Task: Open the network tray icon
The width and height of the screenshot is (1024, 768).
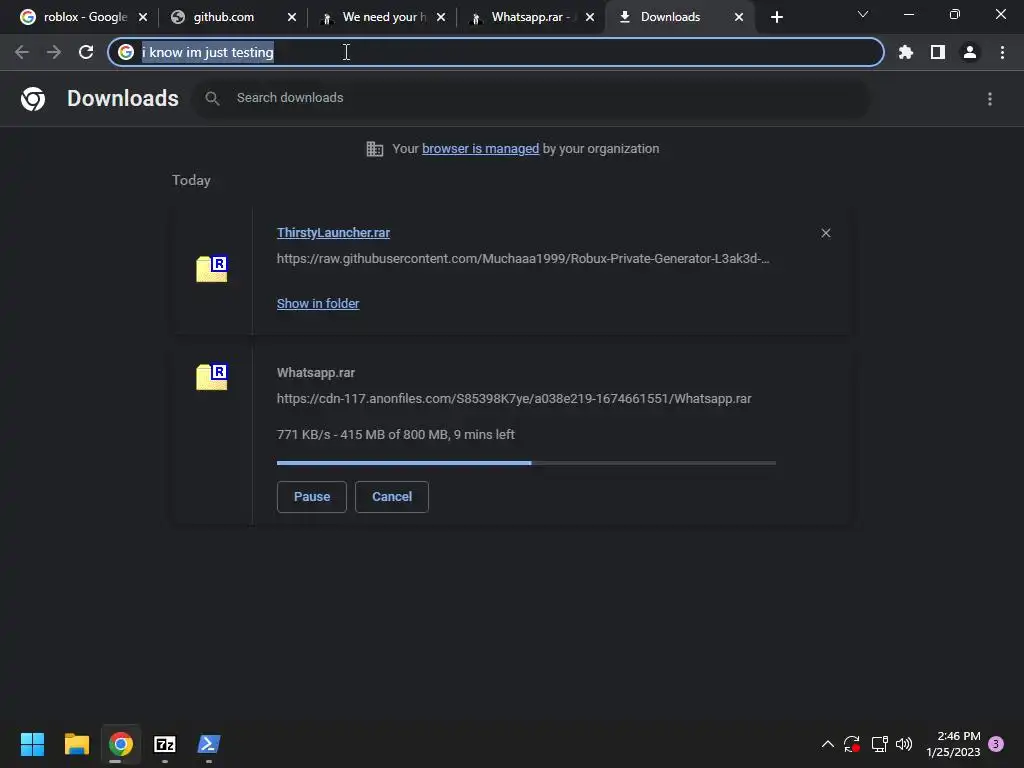Action: coord(879,744)
